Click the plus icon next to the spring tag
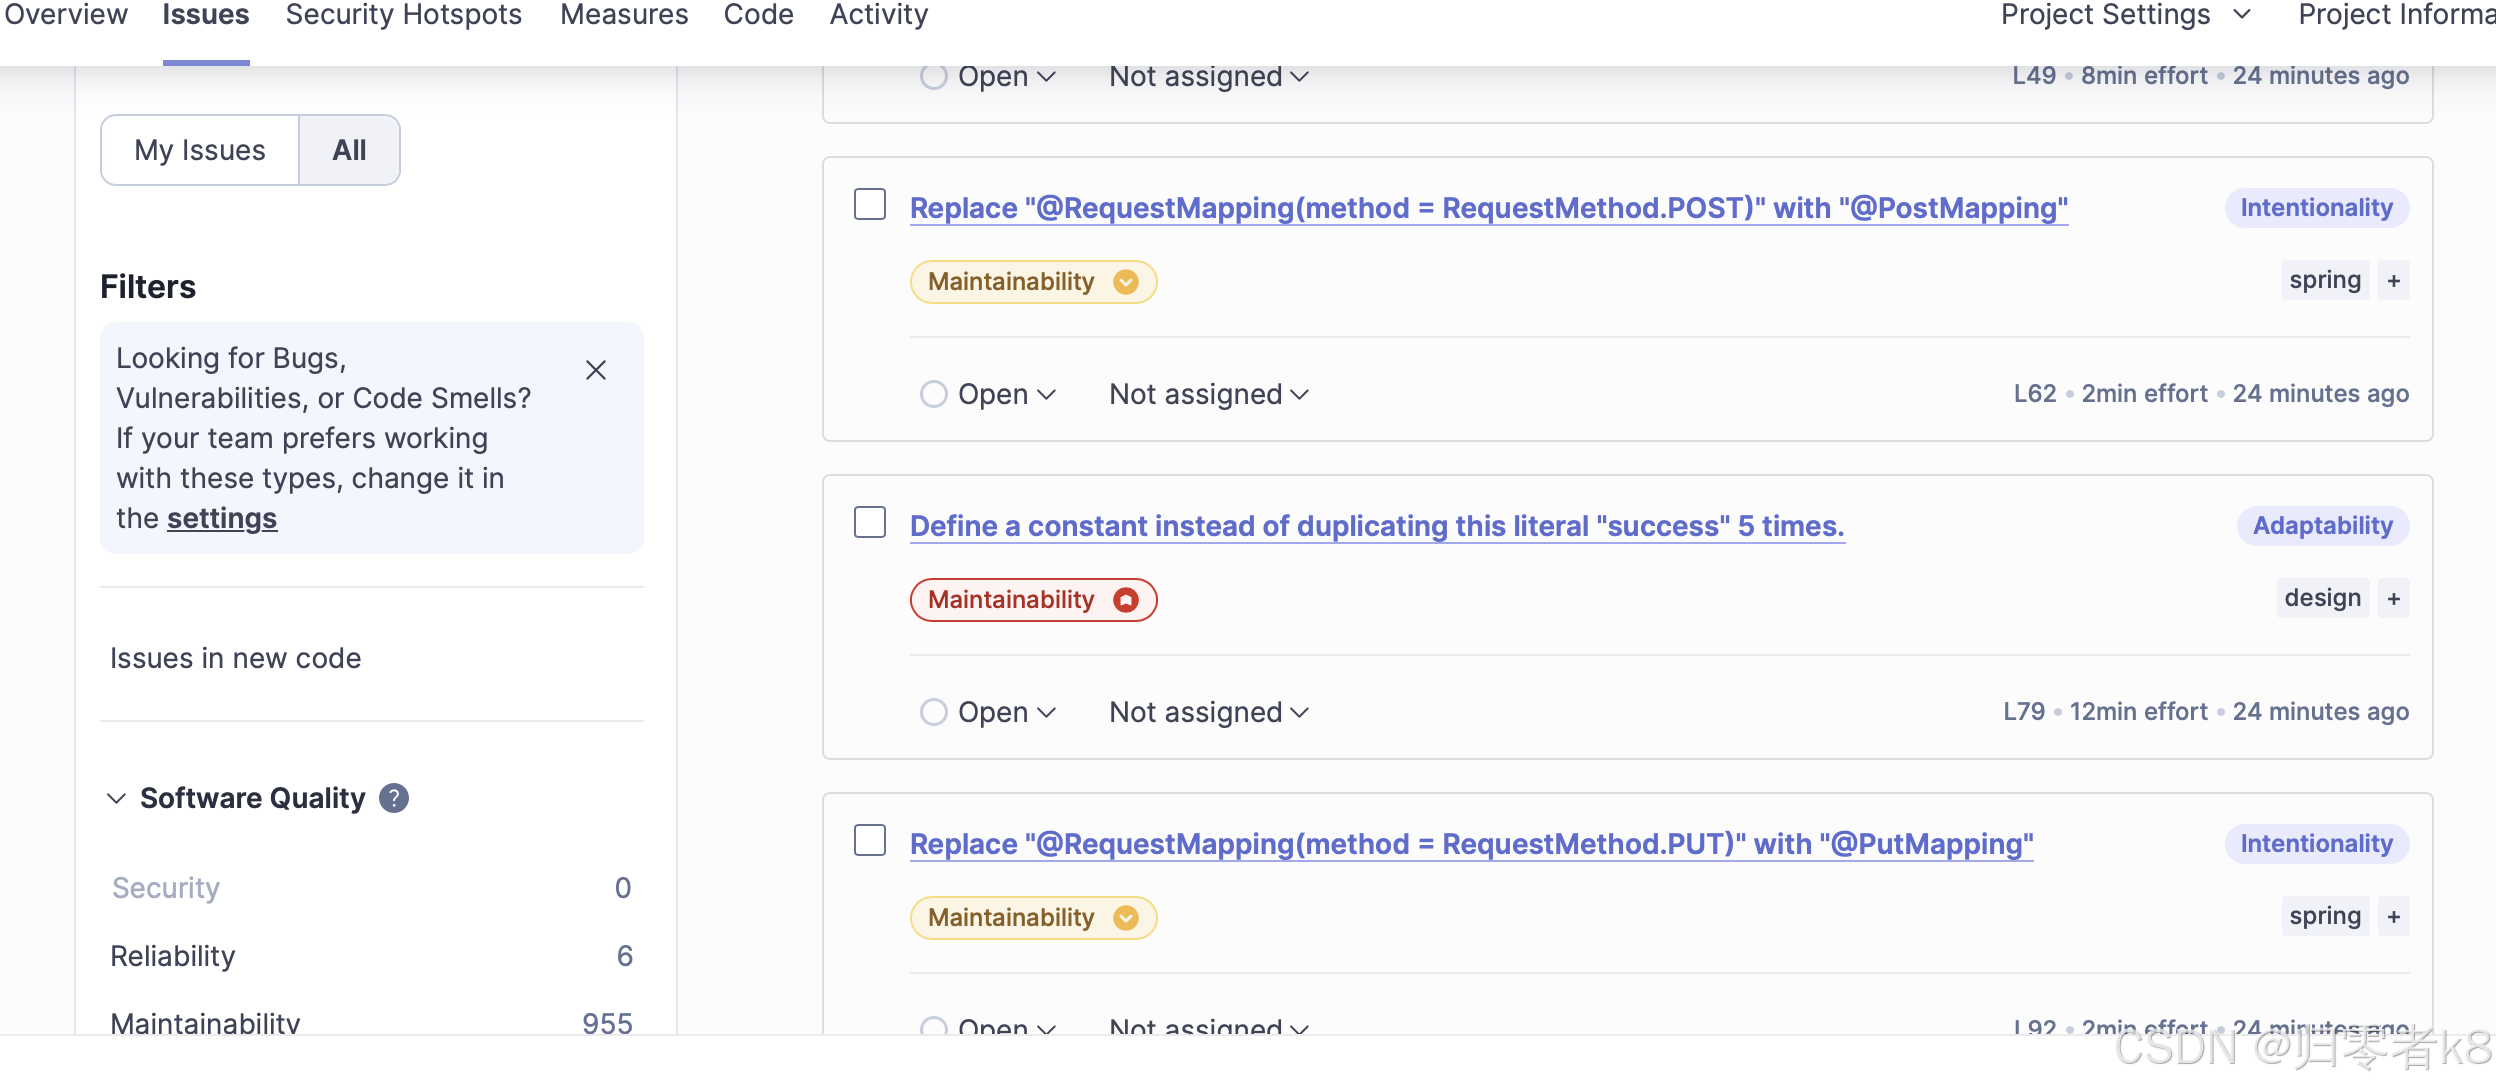This screenshot has height=1088, width=2496. (x=2393, y=279)
